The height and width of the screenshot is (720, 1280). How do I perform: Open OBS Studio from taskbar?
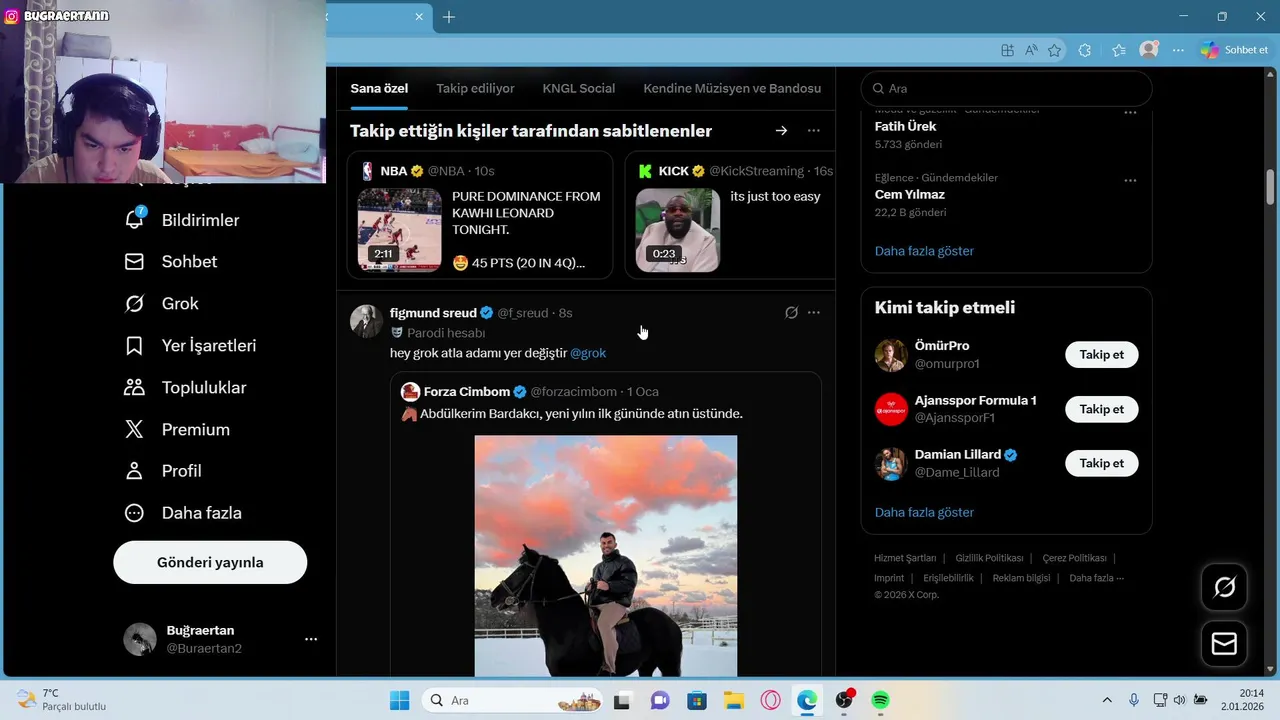(x=844, y=701)
